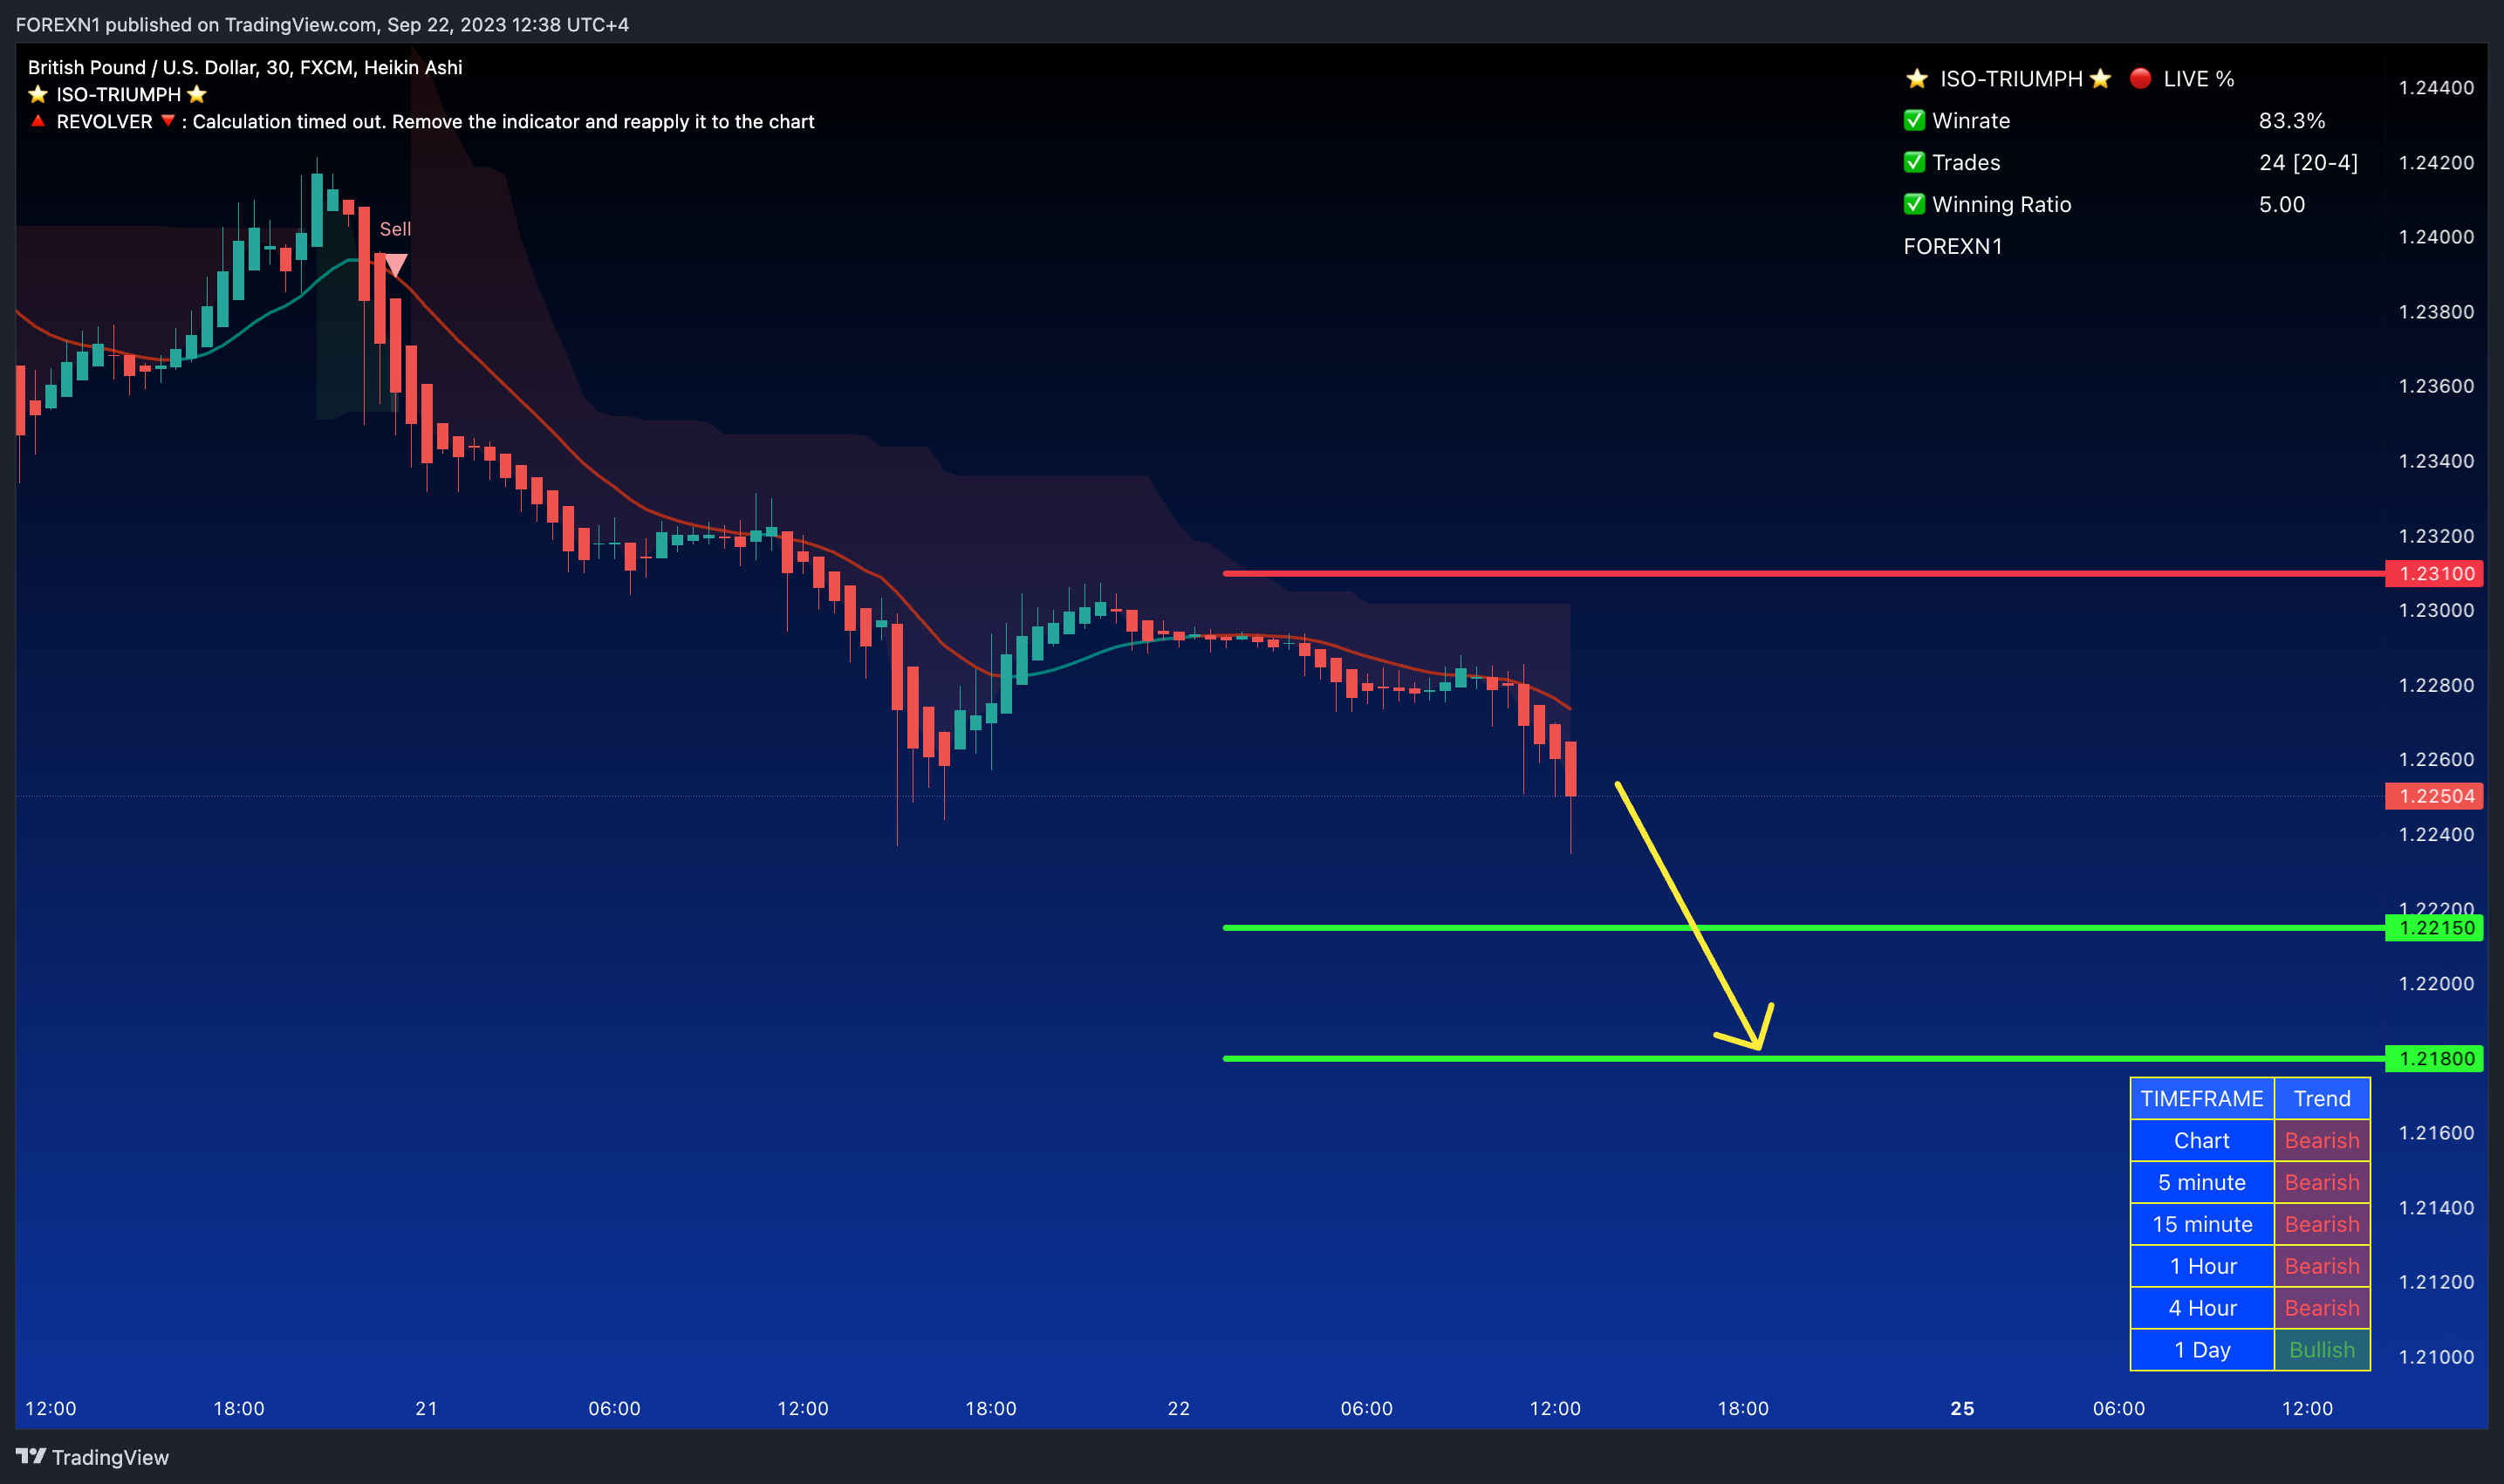Click the 5 minute row label

pos(2202,1183)
